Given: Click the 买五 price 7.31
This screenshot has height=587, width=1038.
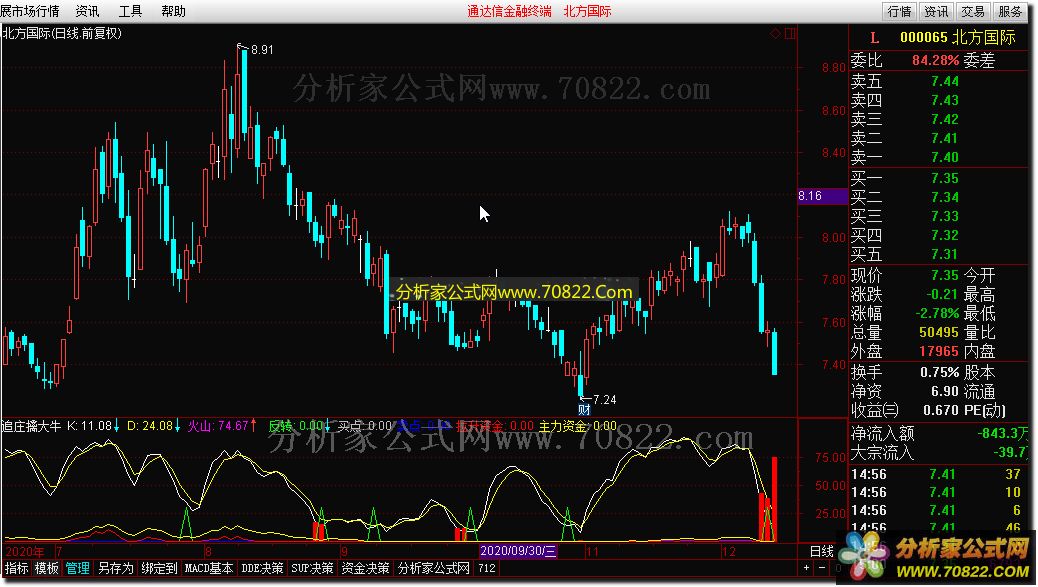Looking at the screenshot, I should [x=945, y=255].
